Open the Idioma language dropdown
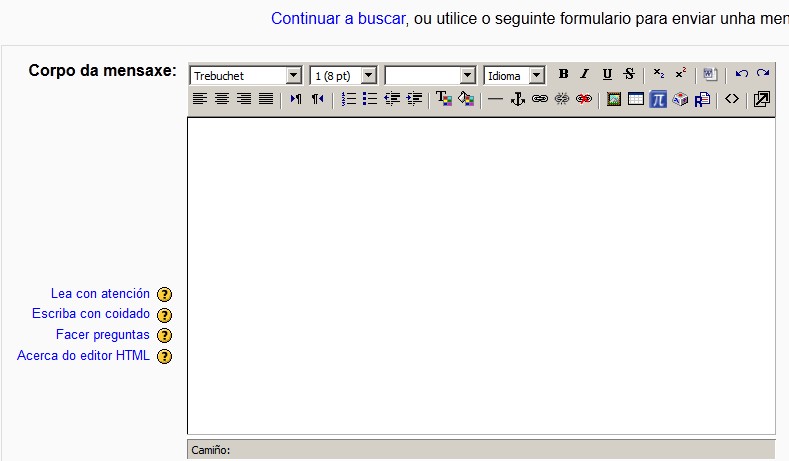This screenshot has height=461, width=789. pyautogui.click(x=514, y=76)
